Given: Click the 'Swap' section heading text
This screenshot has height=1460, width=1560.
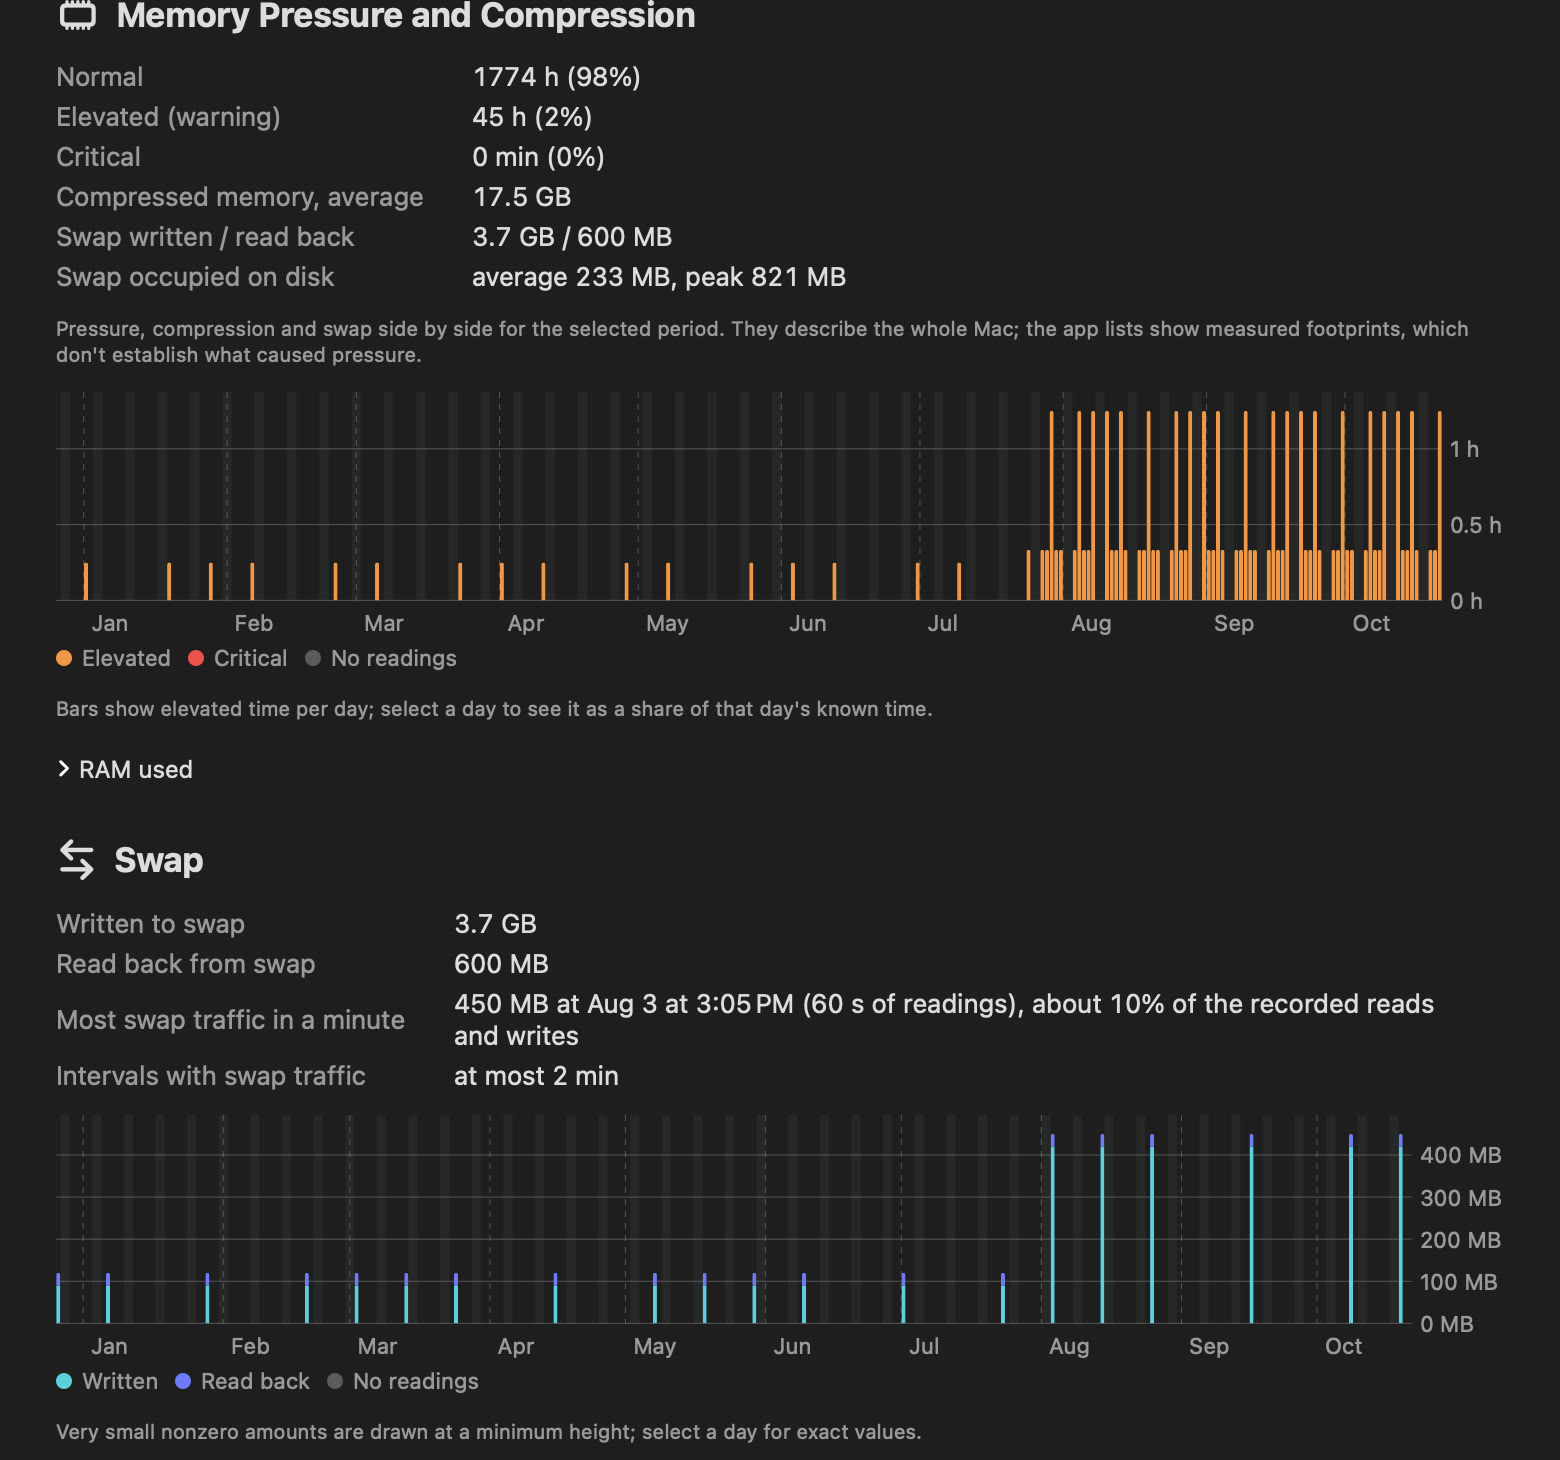Looking at the screenshot, I should pyautogui.click(x=159, y=860).
